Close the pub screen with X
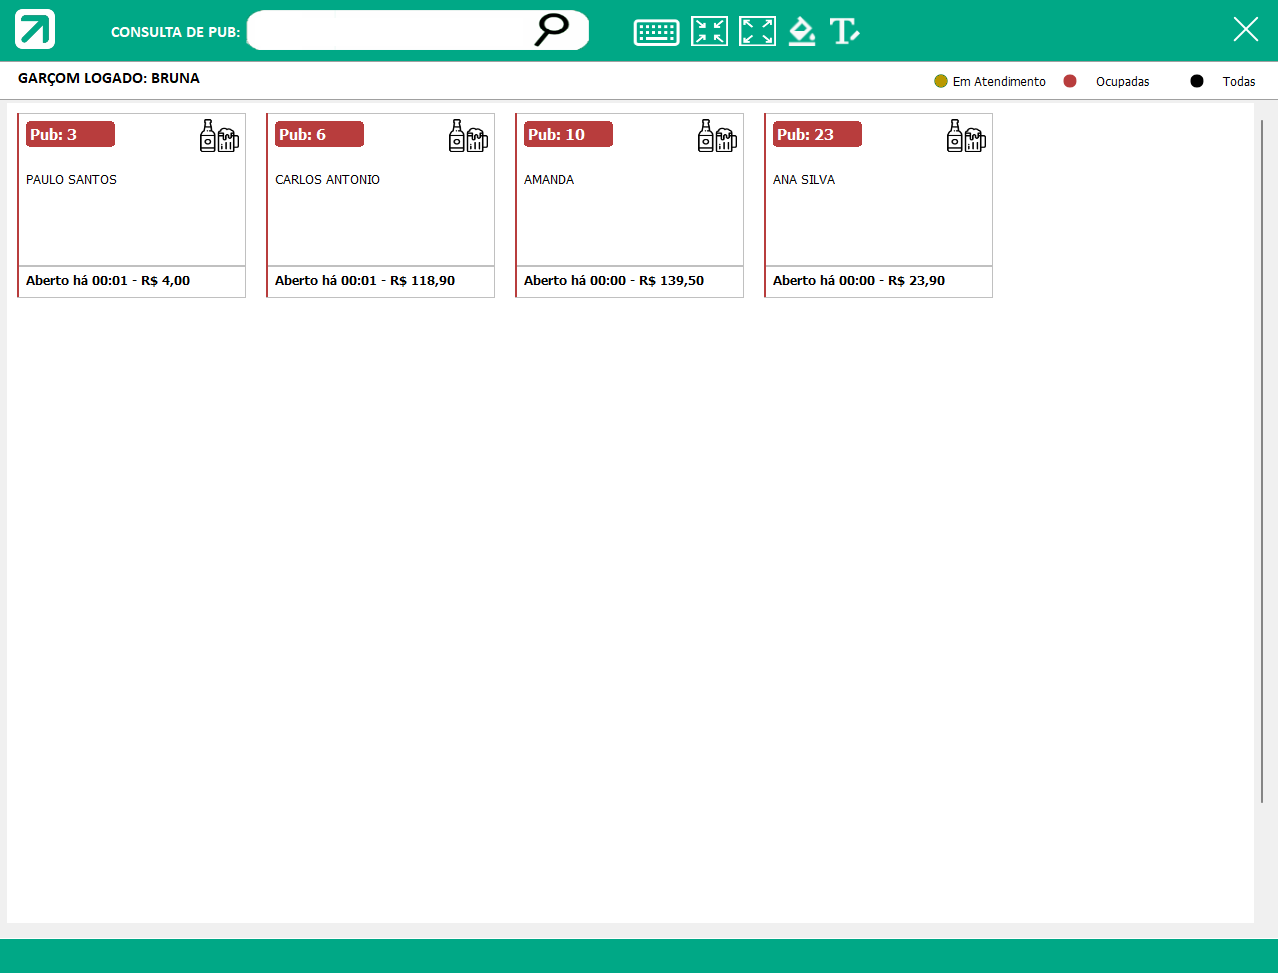The height and width of the screenshot is (973, 1278). point(1245,29)
